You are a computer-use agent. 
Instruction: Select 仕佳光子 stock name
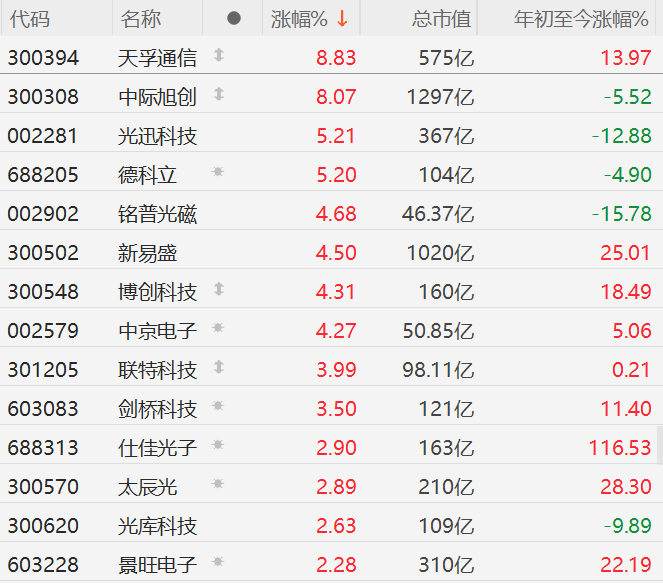click(157, 448)
